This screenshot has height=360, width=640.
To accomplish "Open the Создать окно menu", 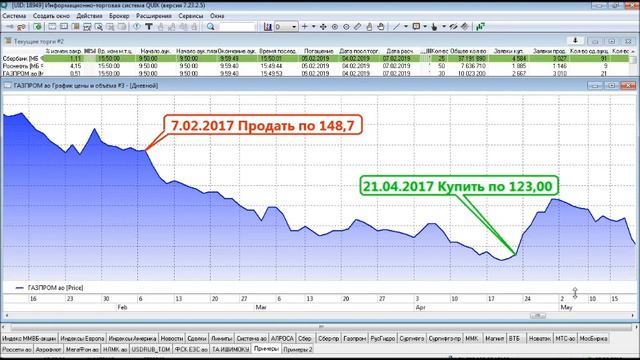I will coord(51,16).
